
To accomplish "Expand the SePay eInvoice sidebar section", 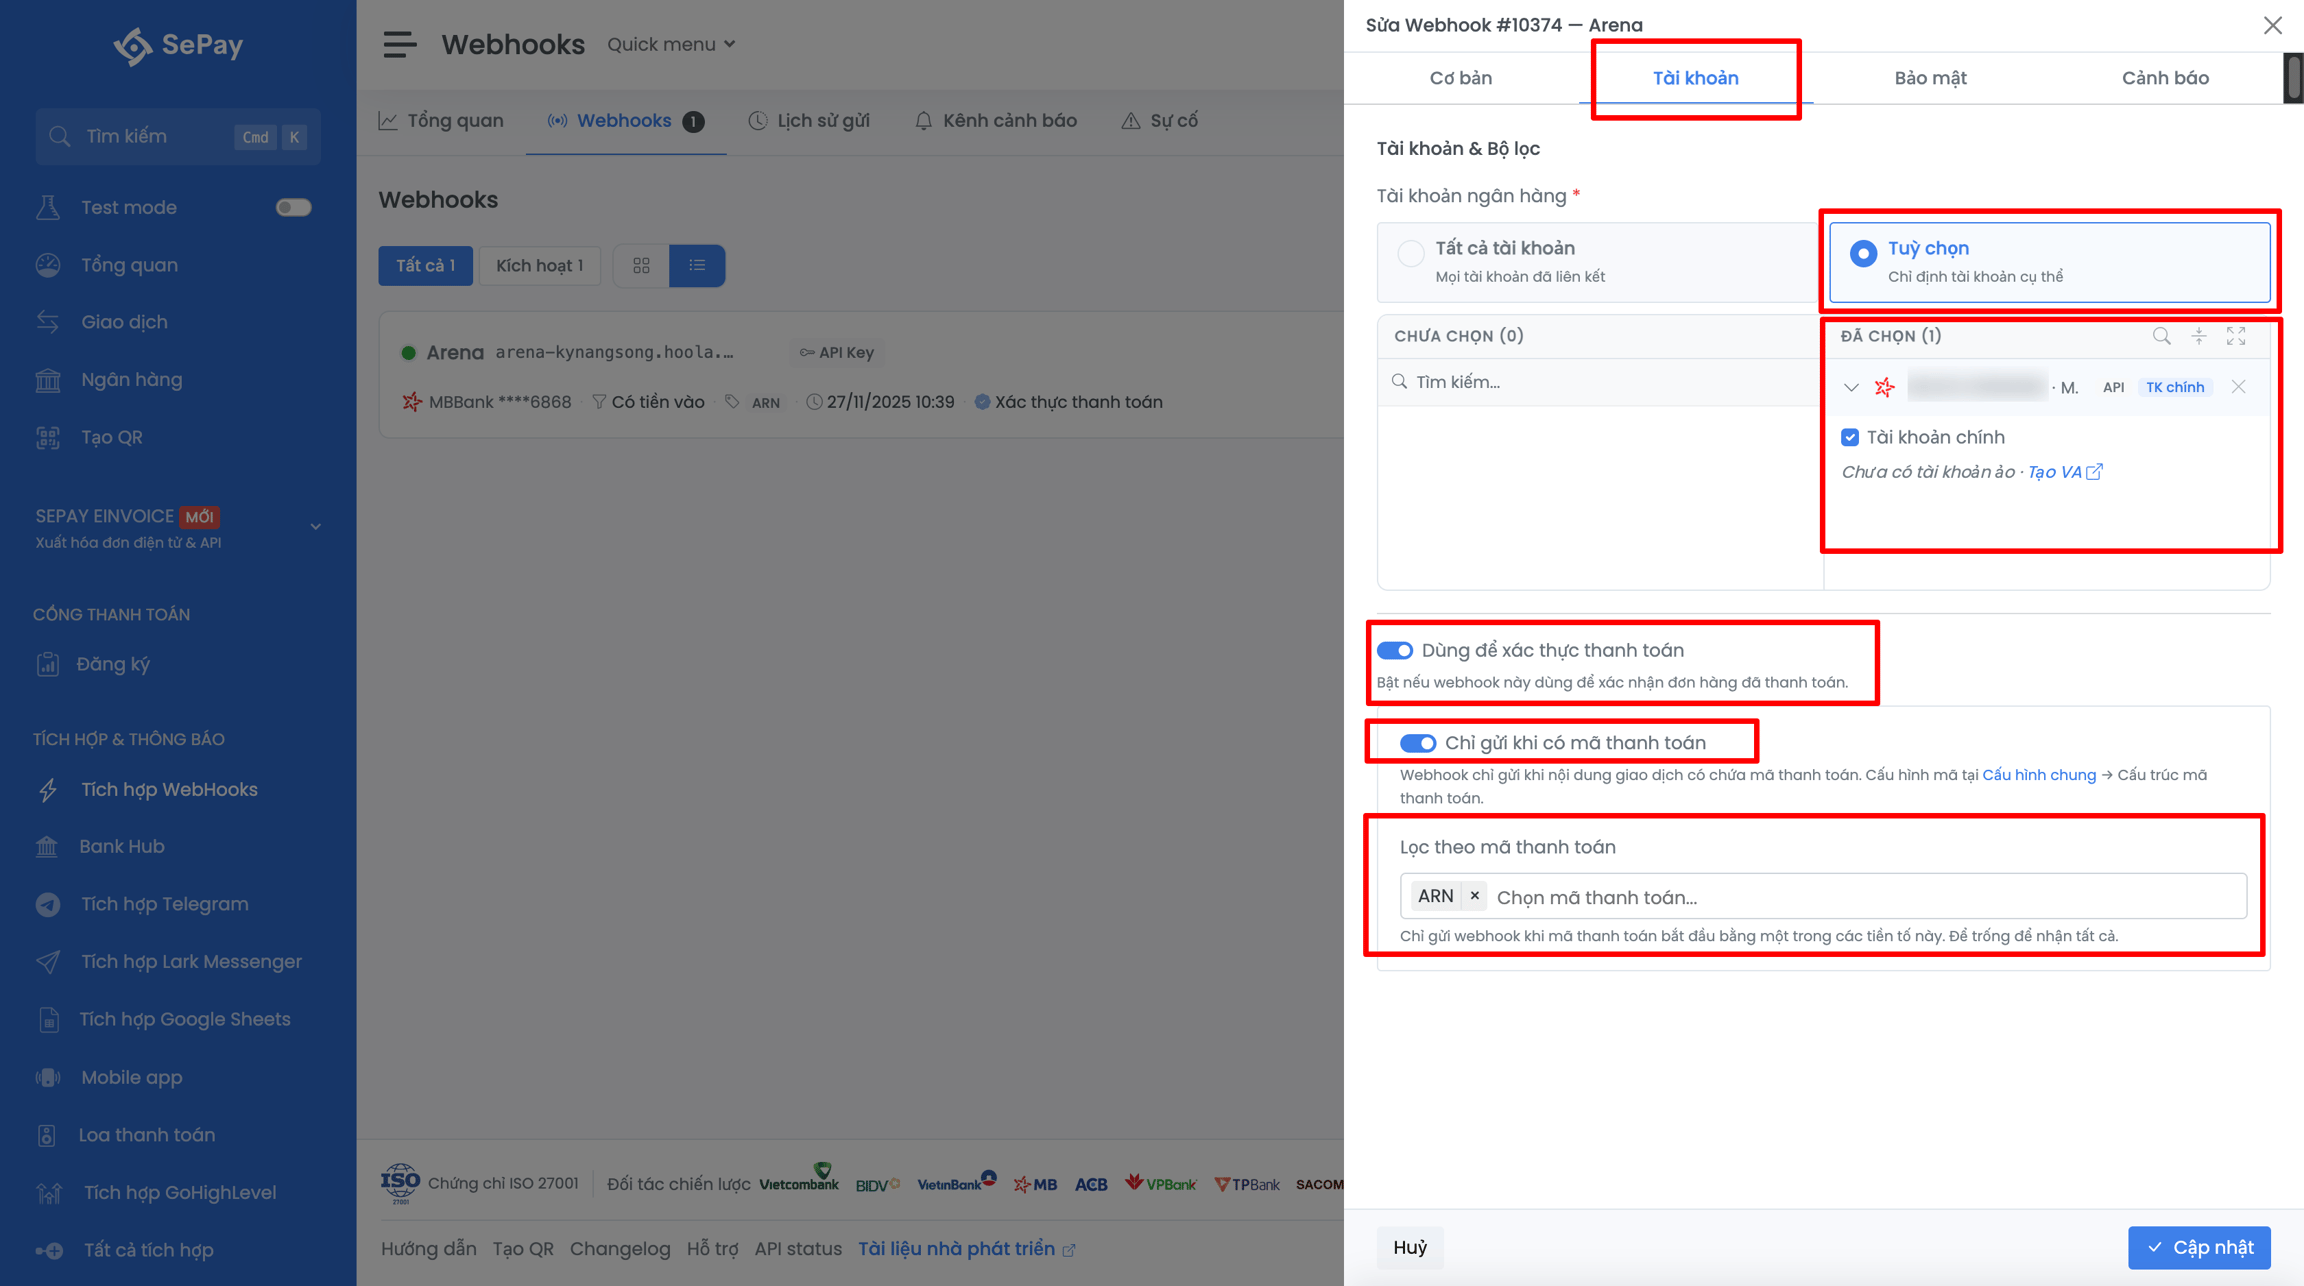I will click(x=315, y=526).
